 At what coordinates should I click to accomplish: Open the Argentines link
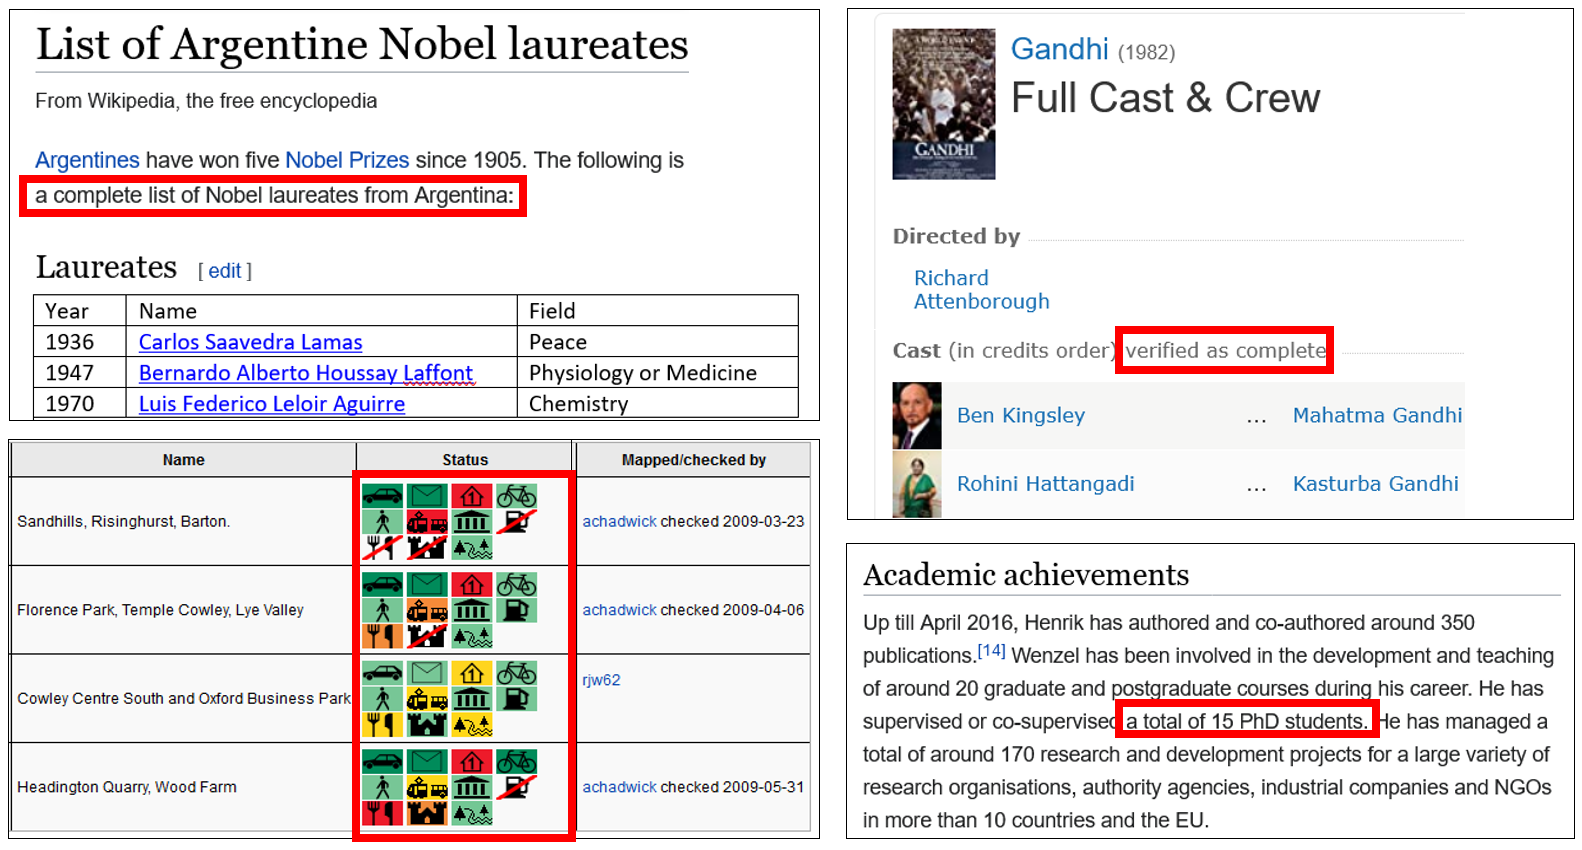pos(87,160)
